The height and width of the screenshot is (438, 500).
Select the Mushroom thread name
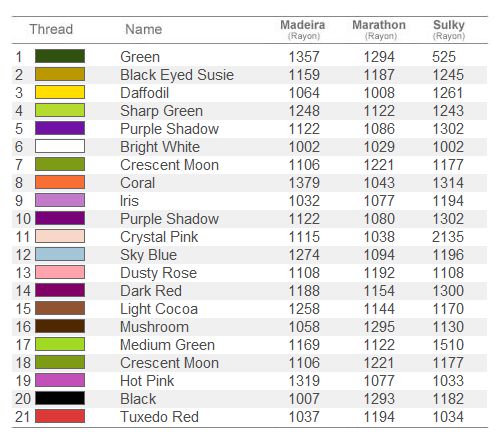[154, 327]
